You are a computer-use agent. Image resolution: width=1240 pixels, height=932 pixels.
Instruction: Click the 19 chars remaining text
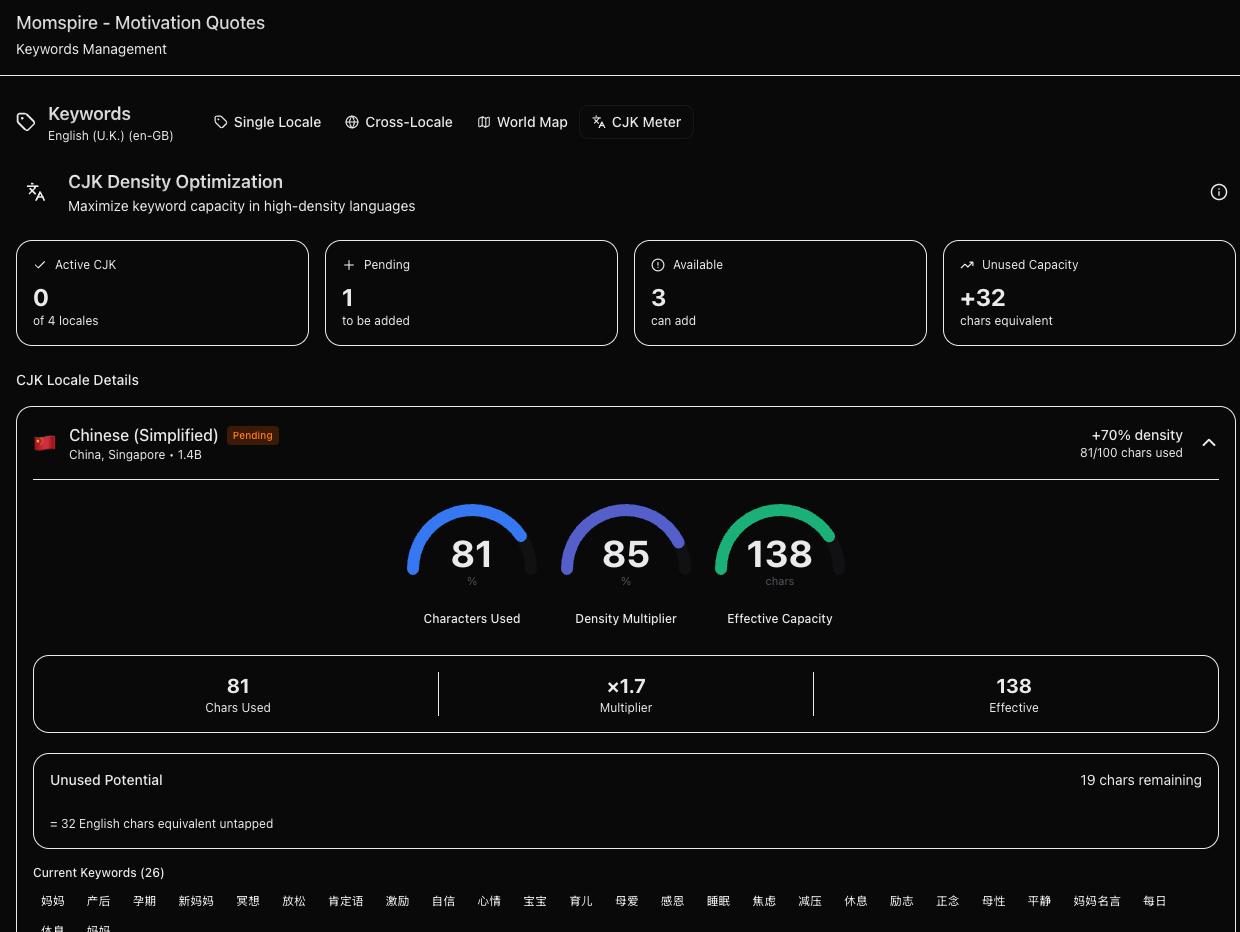pyautogui.click(x=1140, y=780)
